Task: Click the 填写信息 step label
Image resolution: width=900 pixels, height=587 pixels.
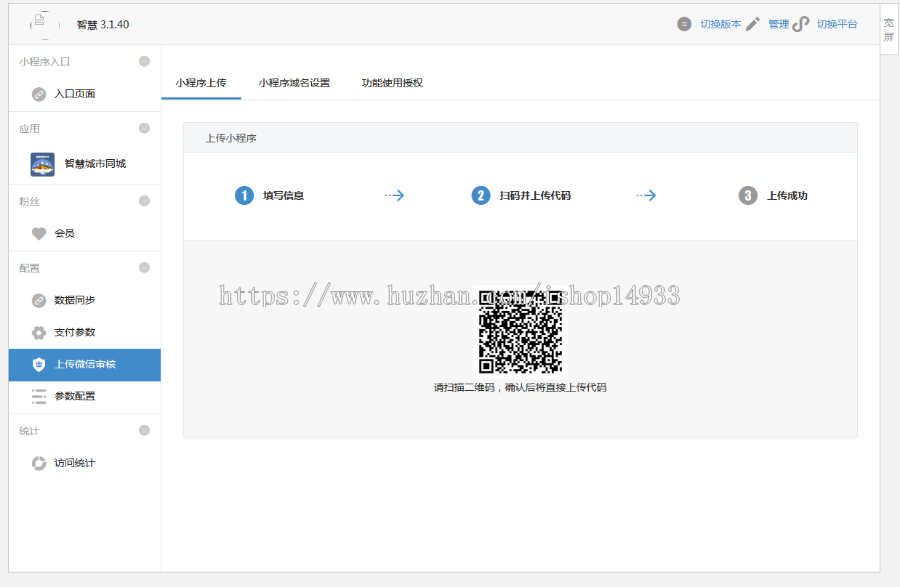Action: (x=284, y=196)
